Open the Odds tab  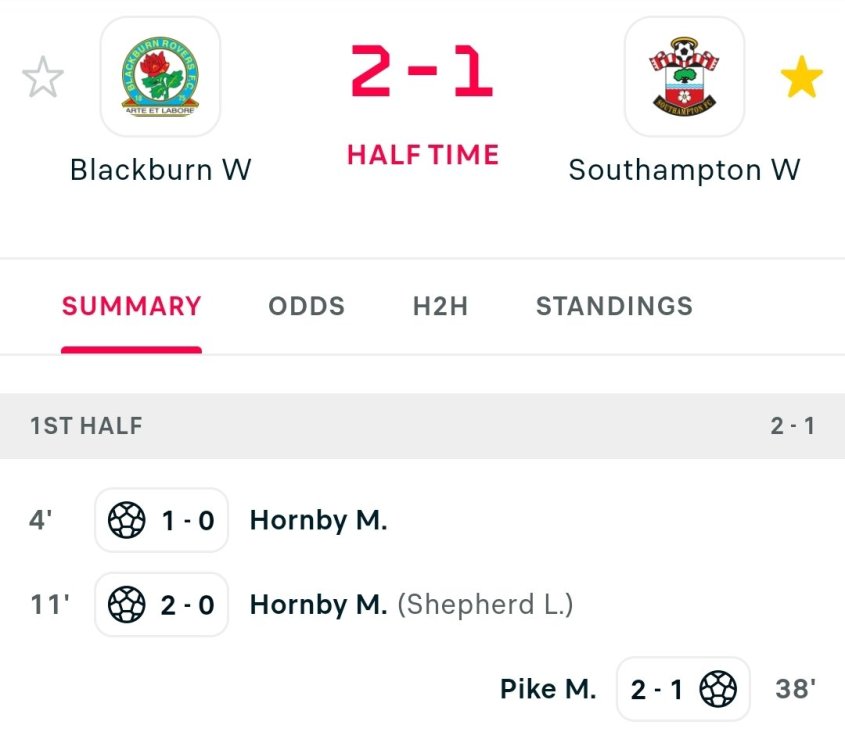306,306
